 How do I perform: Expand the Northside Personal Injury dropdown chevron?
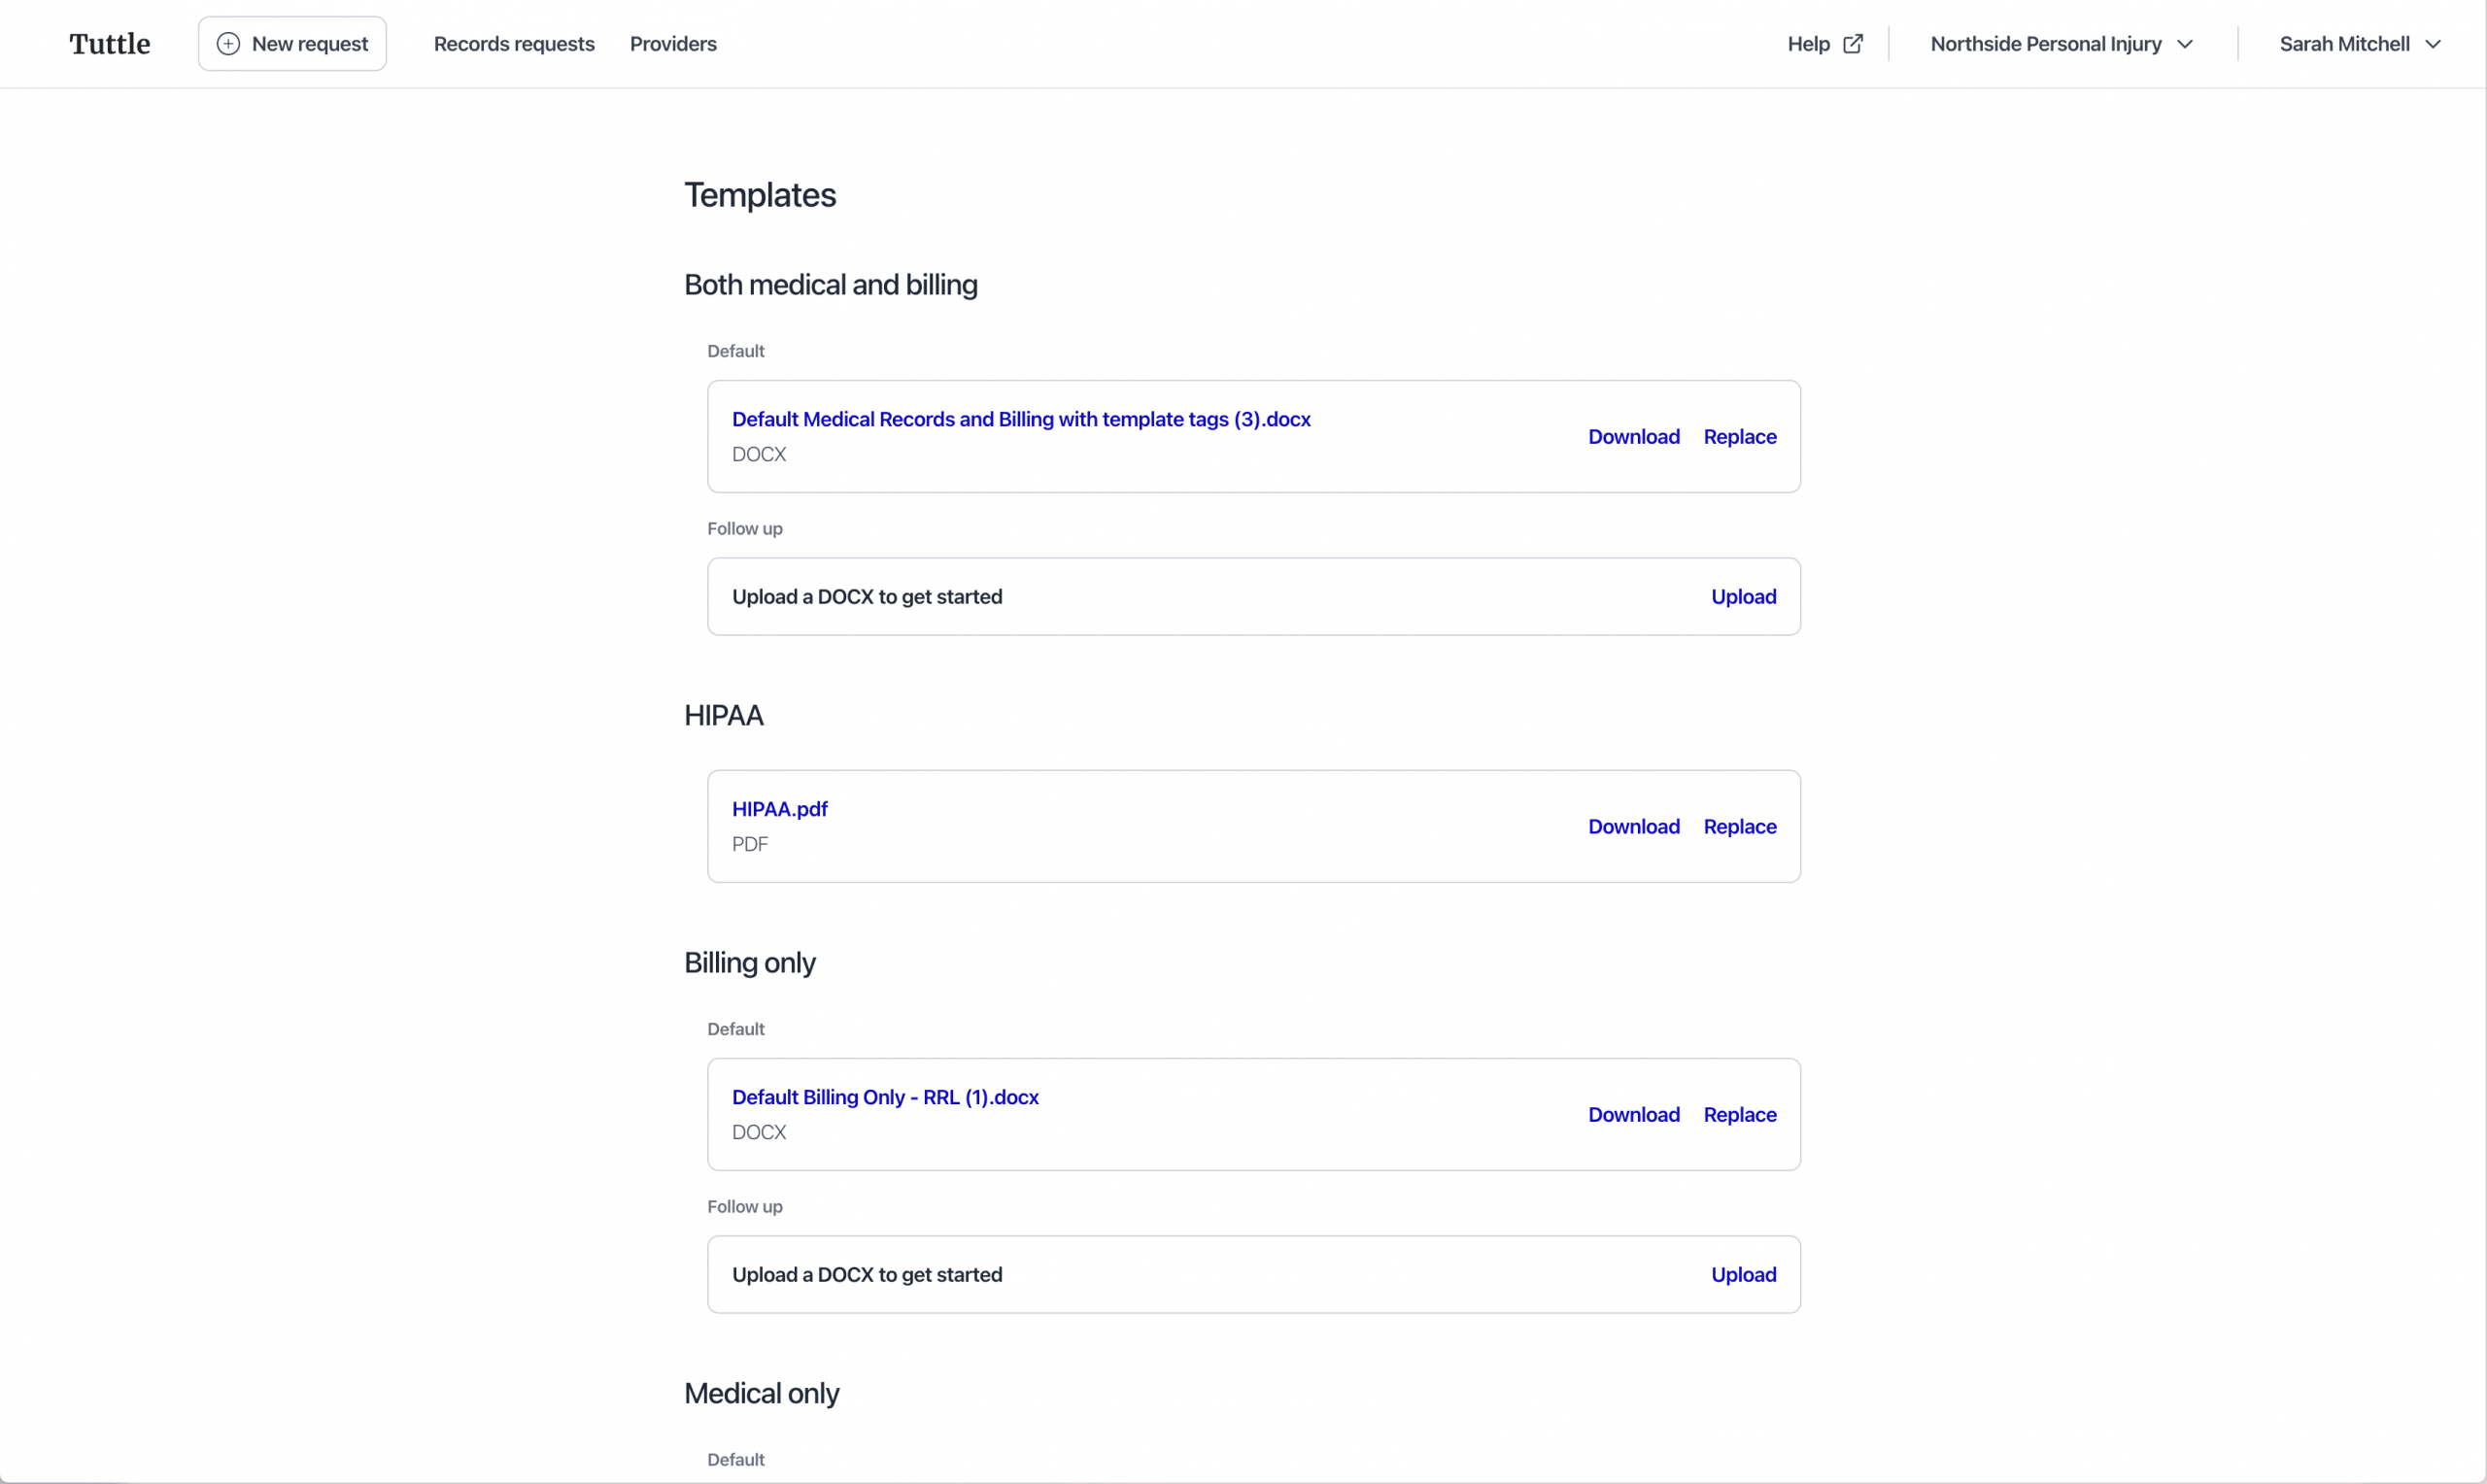tap(2185, 44)
